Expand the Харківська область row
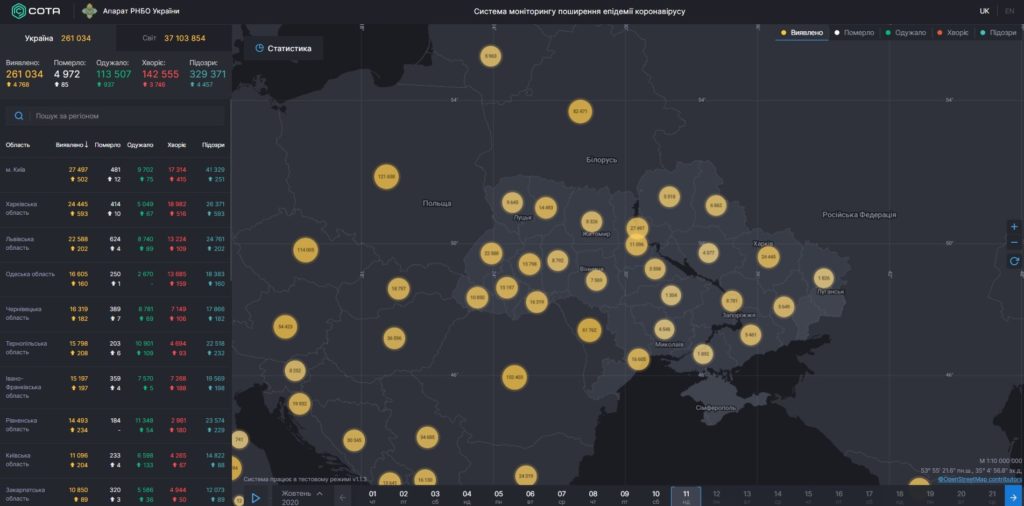 pos(116,208)
